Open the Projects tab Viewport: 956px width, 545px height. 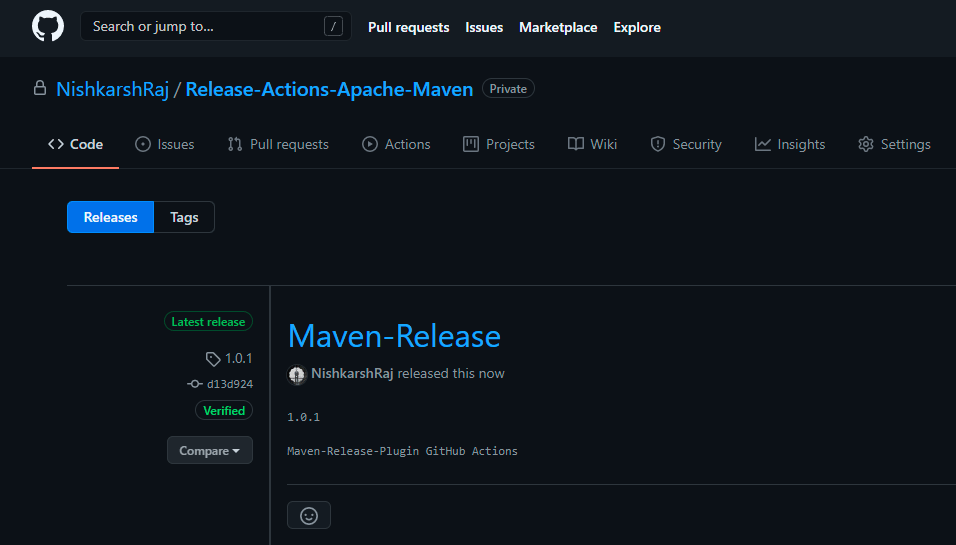[499, 144]
